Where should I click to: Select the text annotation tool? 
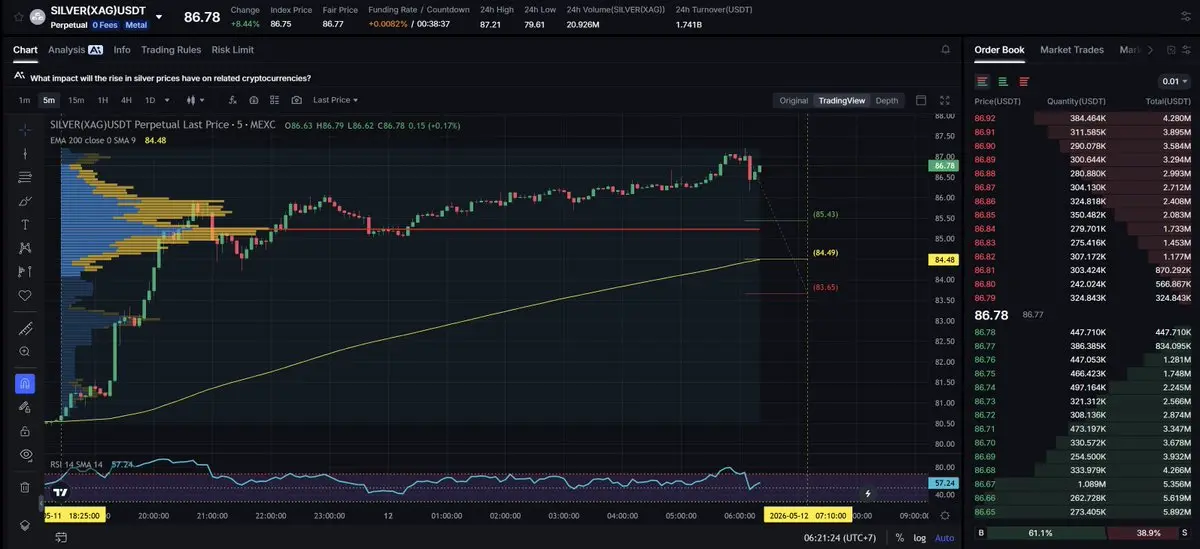click(25, 224)
